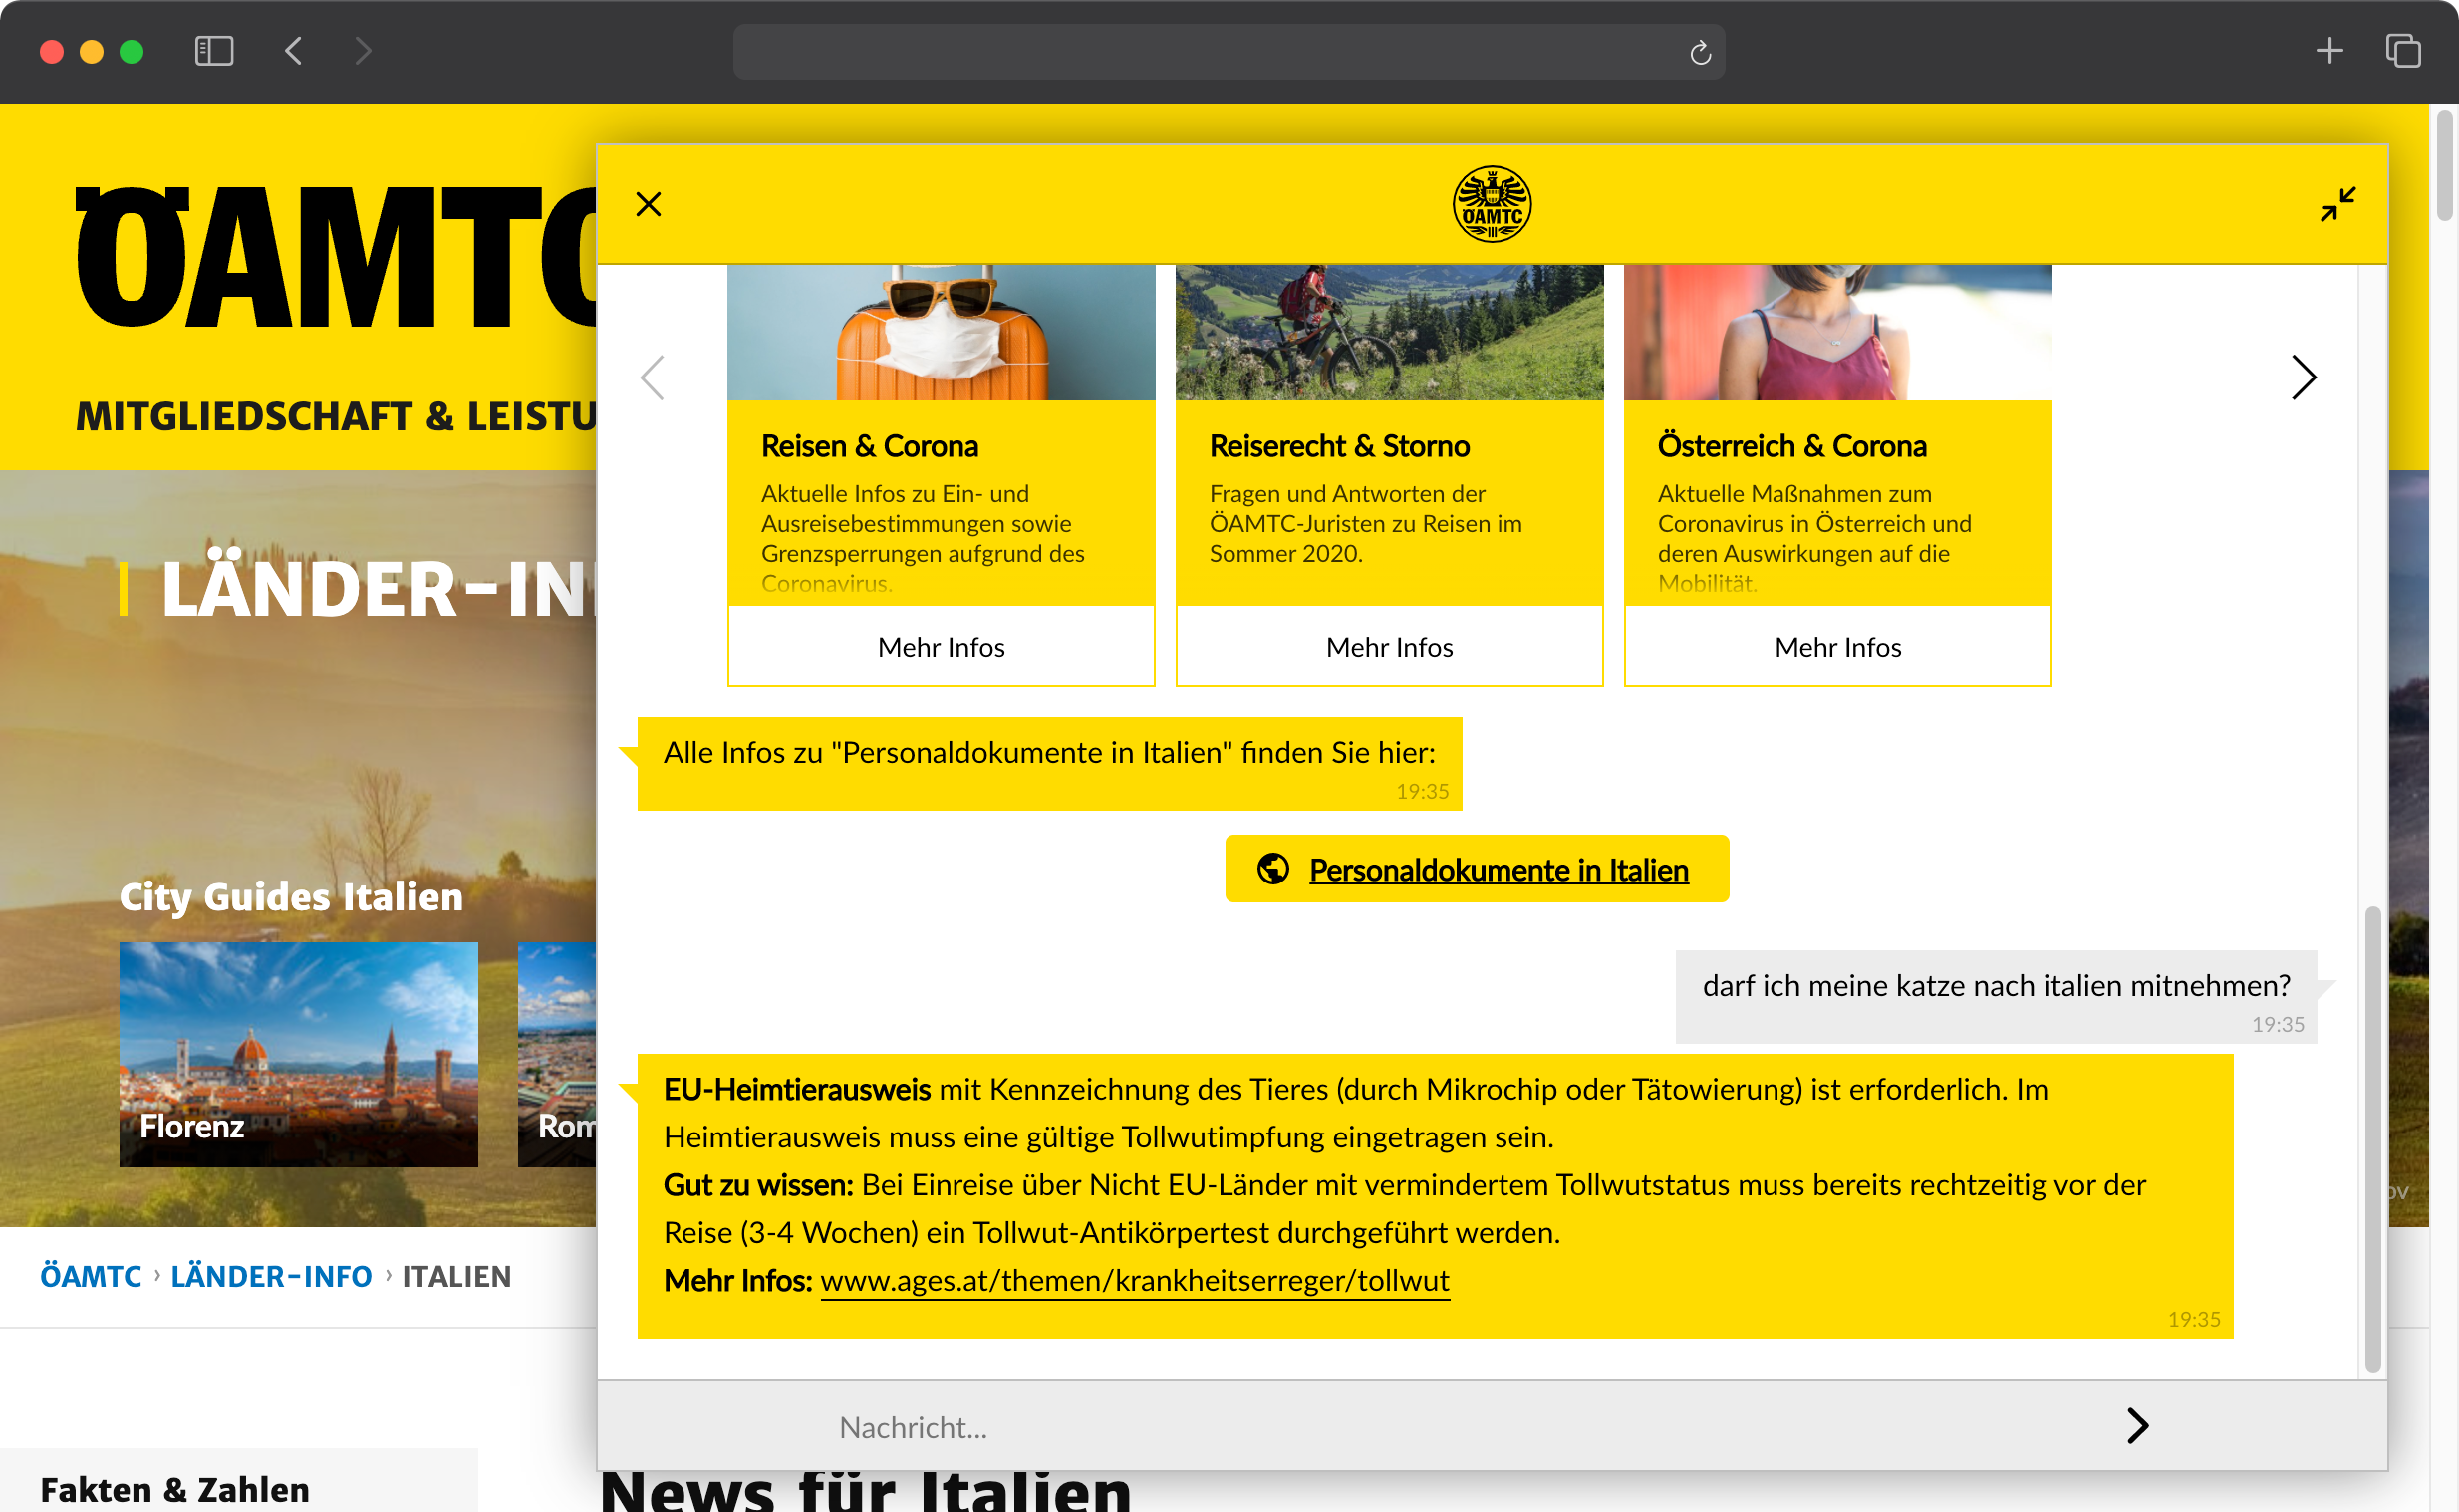Click the chat window scrollbar
The height and width of the screenshot is (1512, 2459).
coord(2371,1138)
